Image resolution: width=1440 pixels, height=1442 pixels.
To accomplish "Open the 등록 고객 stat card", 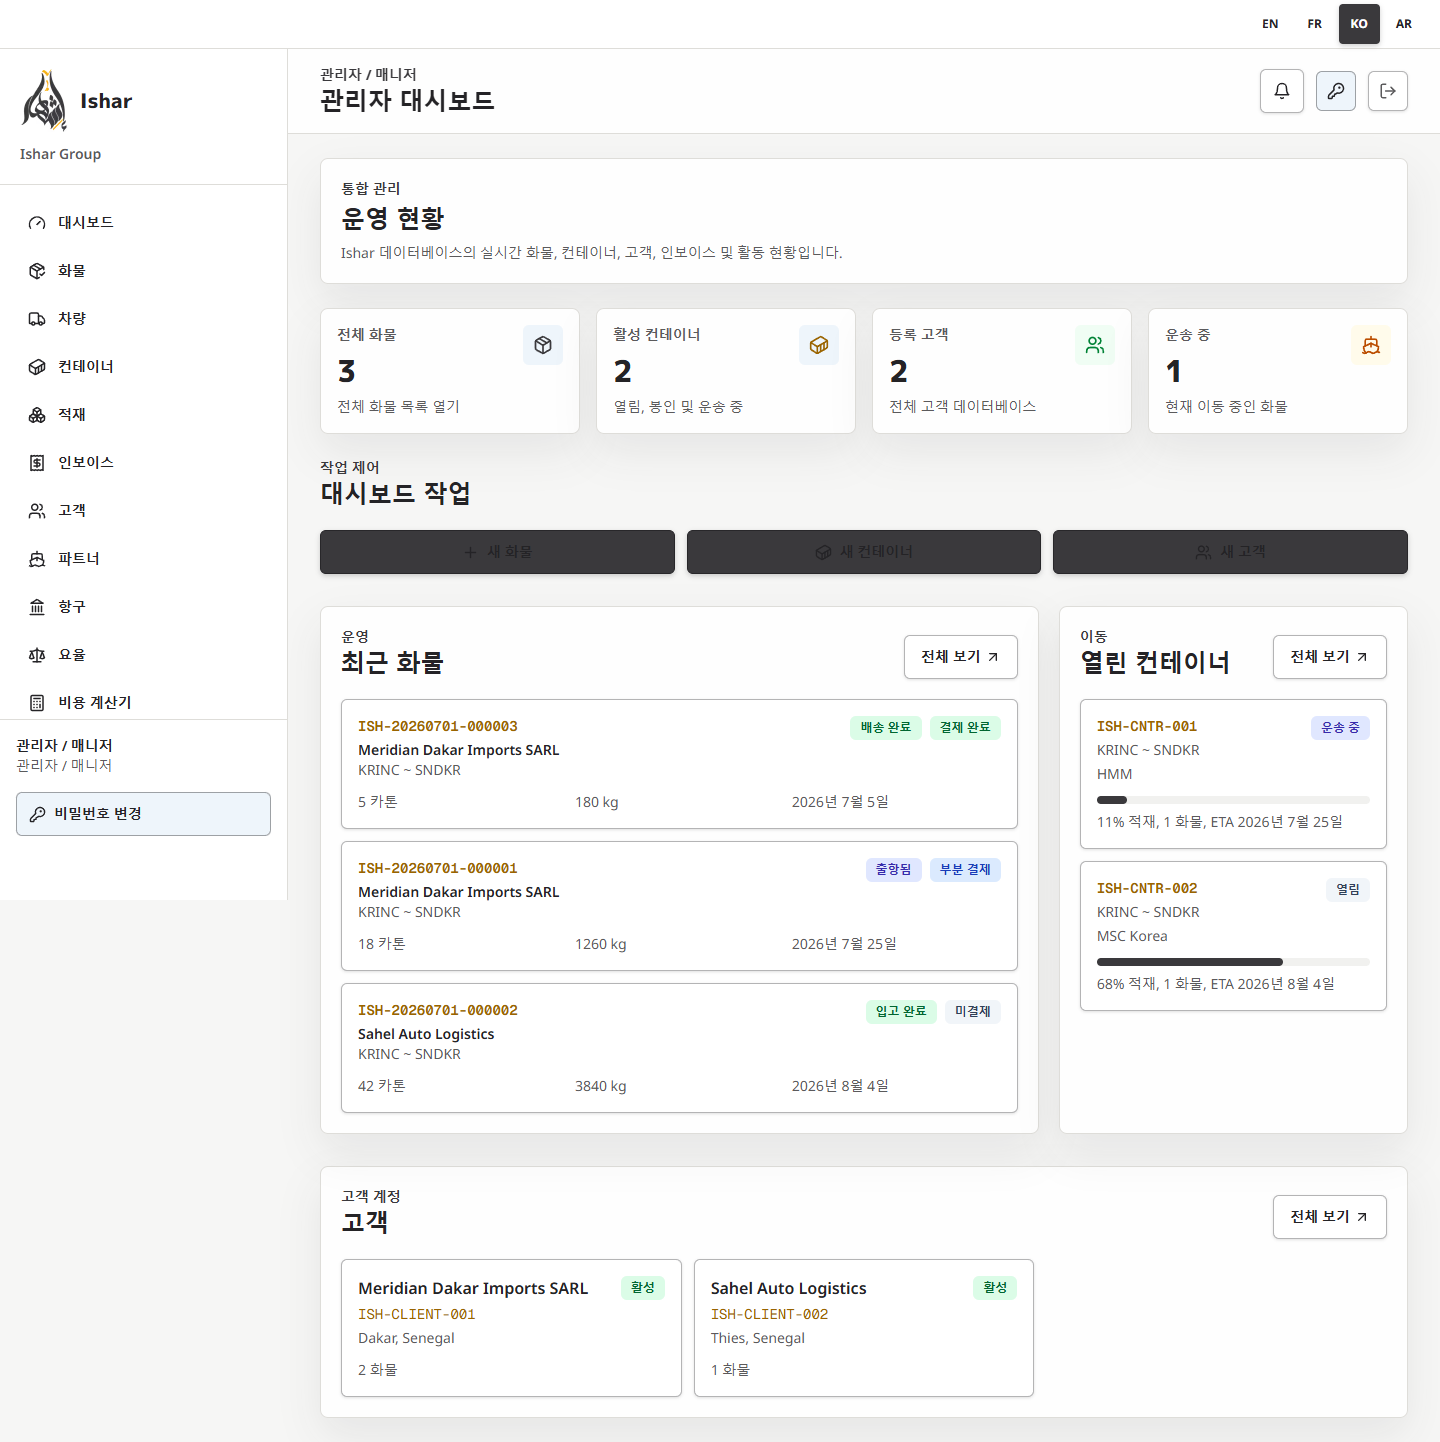I will tap(1002, 371).
